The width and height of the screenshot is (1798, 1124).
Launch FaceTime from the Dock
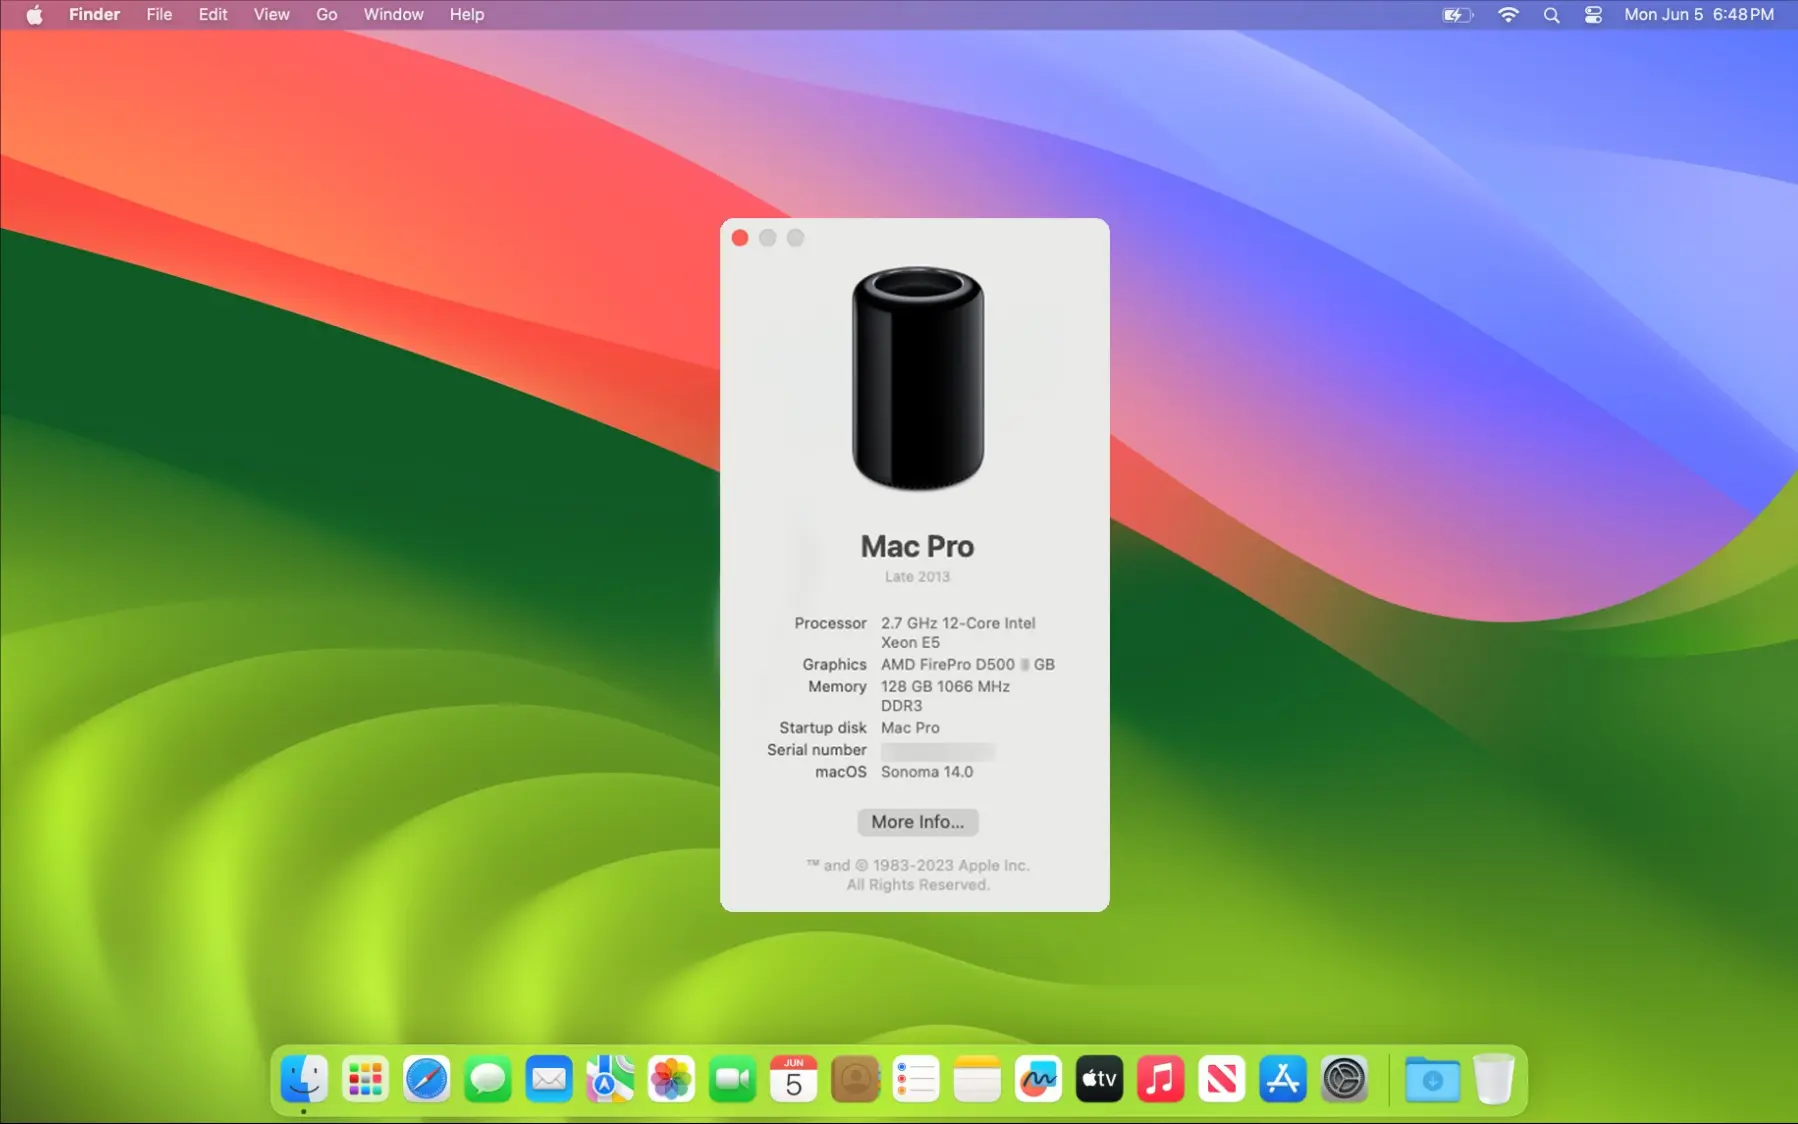point(733,1080)
